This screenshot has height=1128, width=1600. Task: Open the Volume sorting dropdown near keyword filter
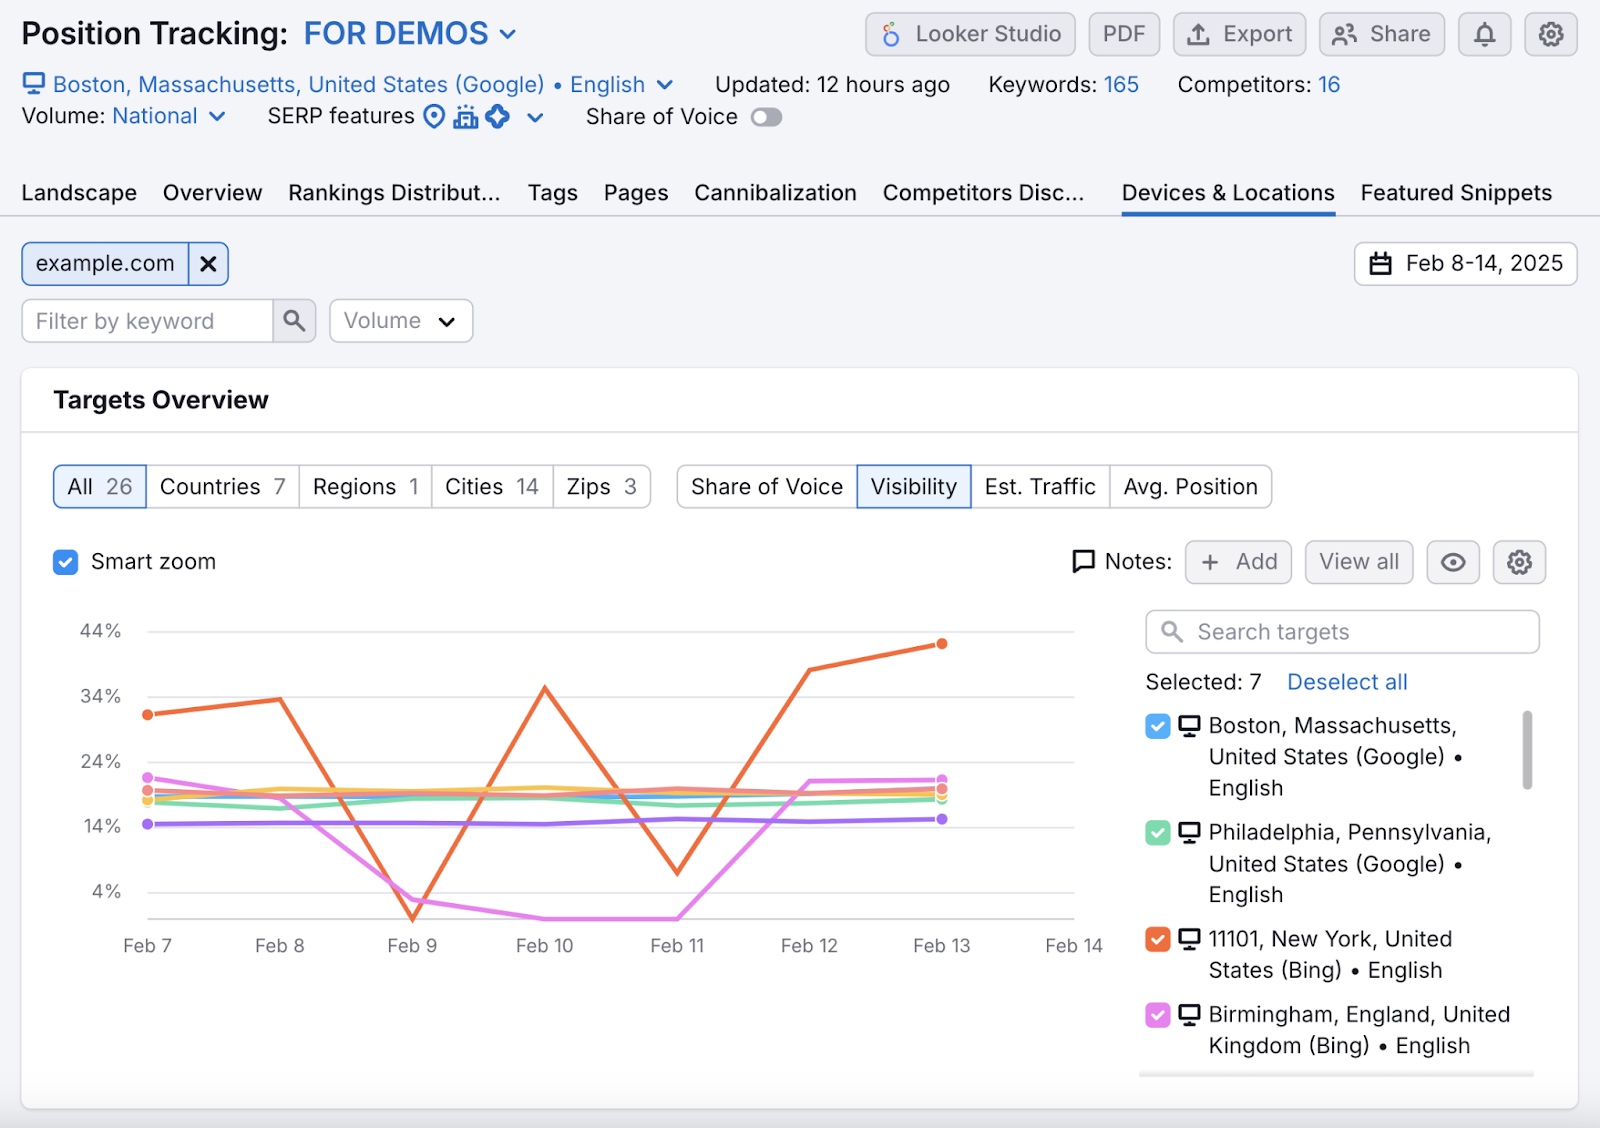(x=400, y=321)
